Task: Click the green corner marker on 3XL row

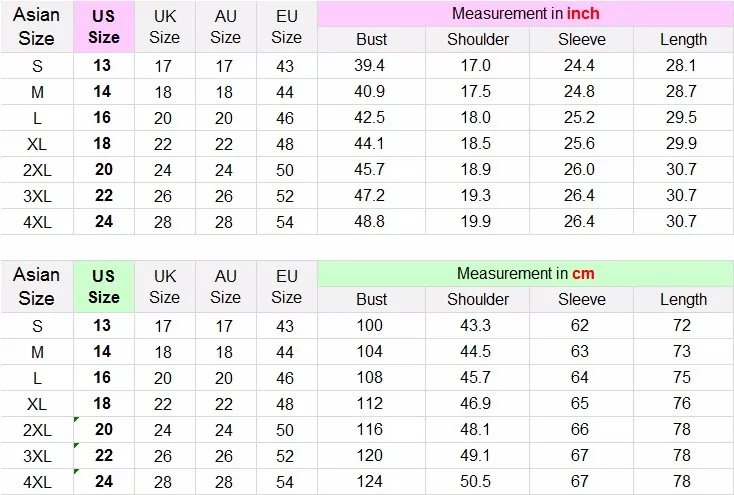Action: (x=77, y=445)
